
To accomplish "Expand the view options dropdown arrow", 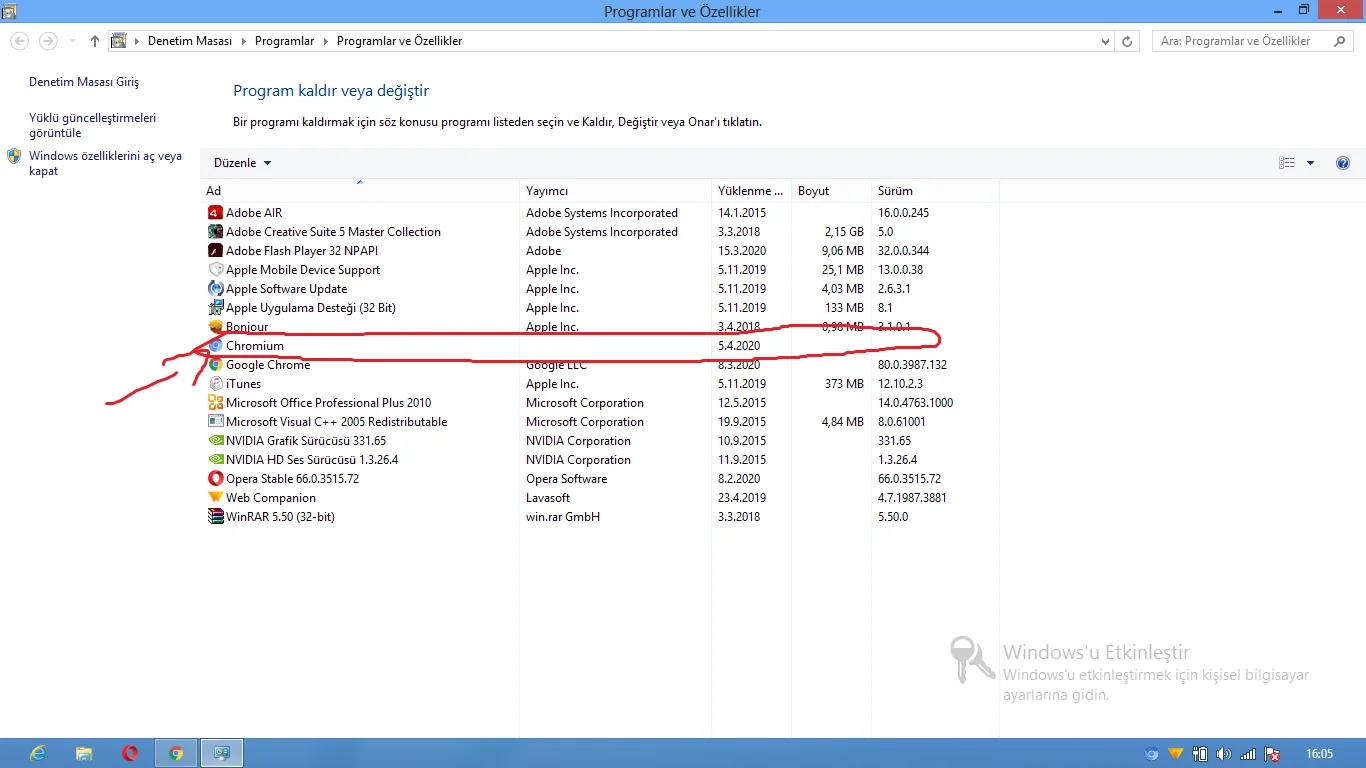I will coord(1310,163).
